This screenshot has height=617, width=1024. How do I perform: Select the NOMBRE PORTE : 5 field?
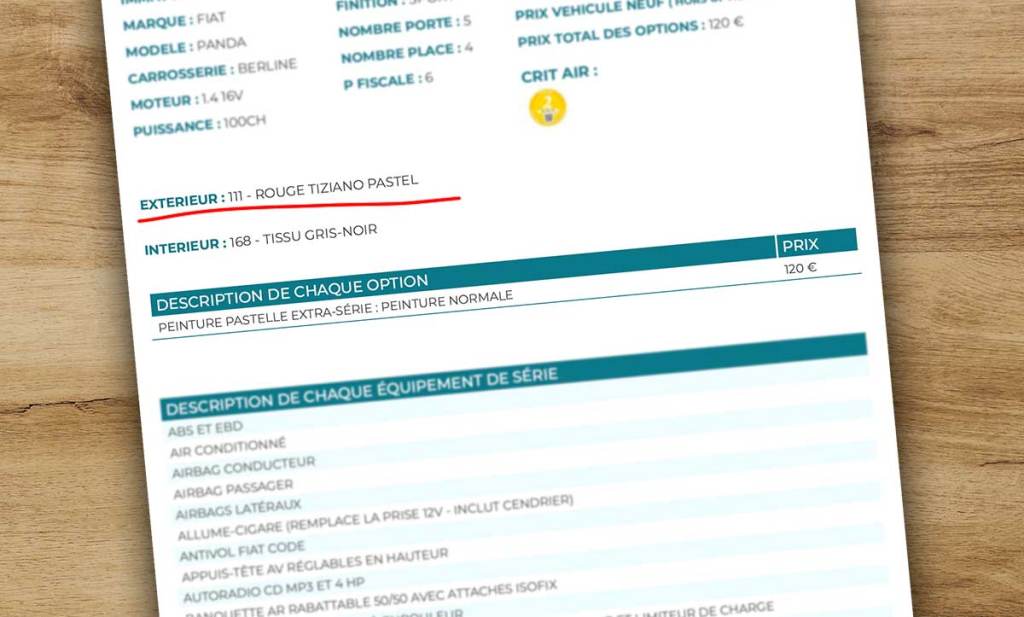click(404, 26)
